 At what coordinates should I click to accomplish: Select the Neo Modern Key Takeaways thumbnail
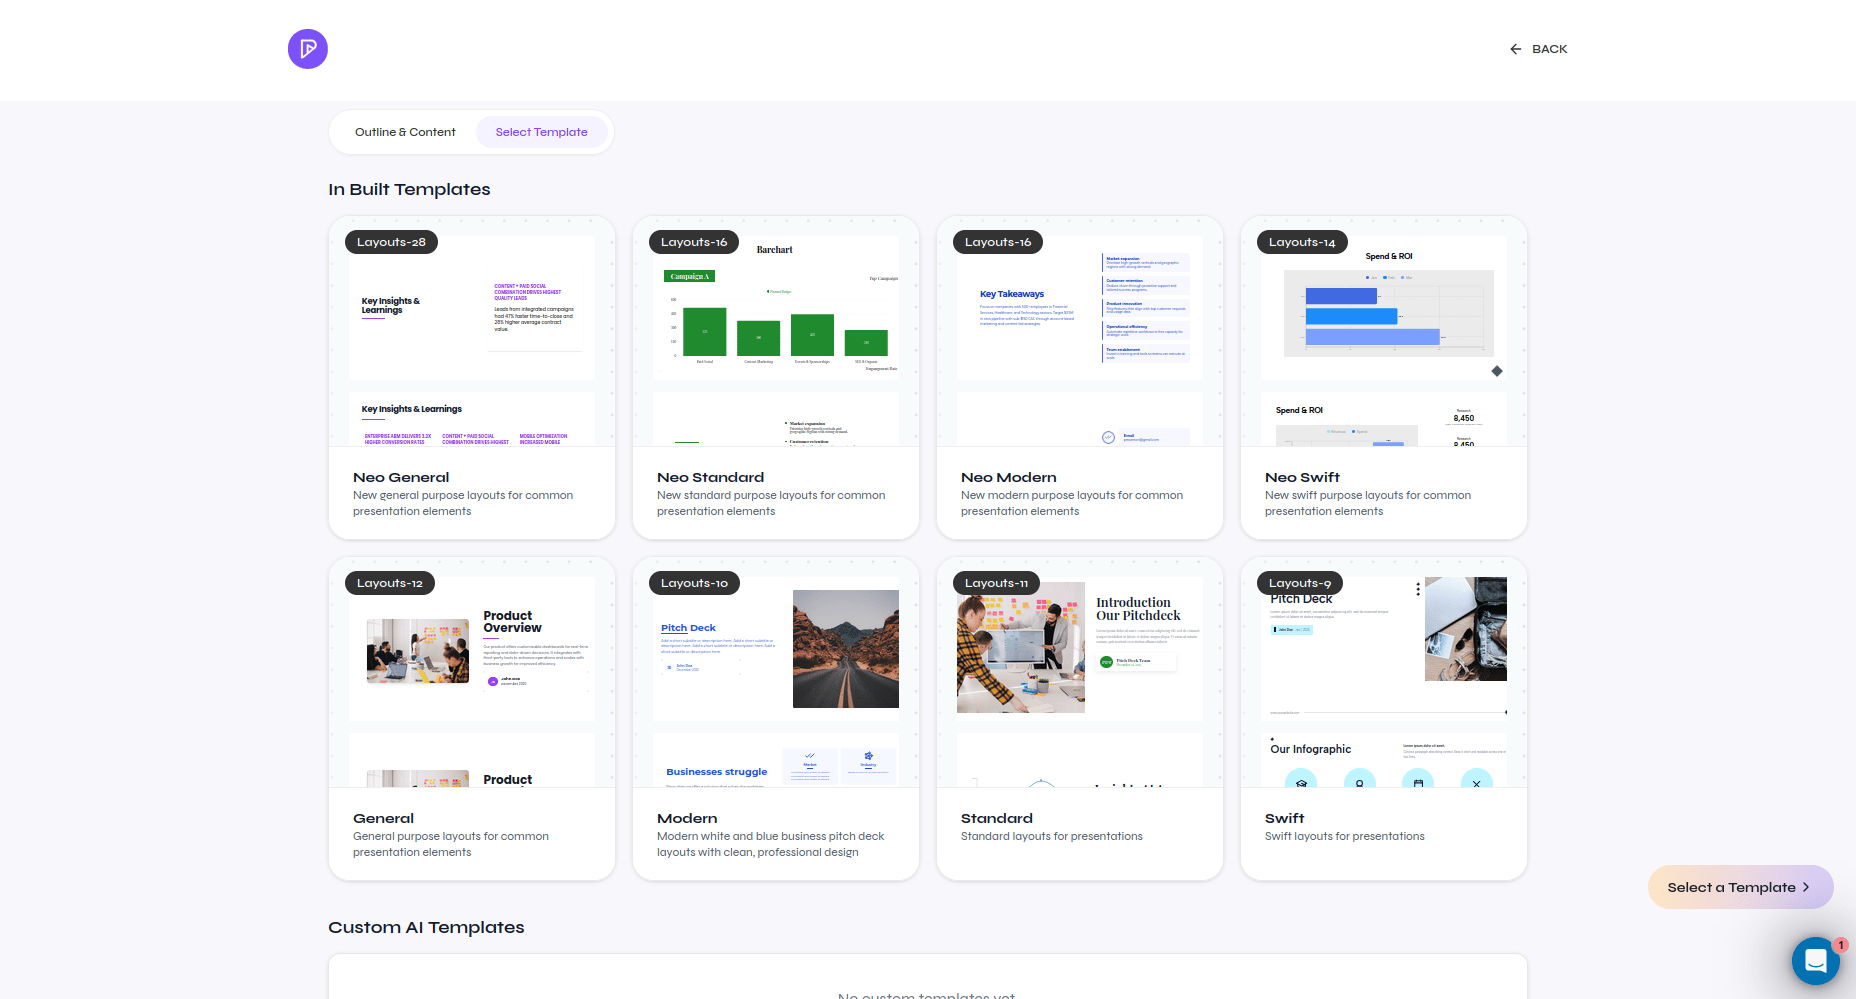tap(1080, 308)
